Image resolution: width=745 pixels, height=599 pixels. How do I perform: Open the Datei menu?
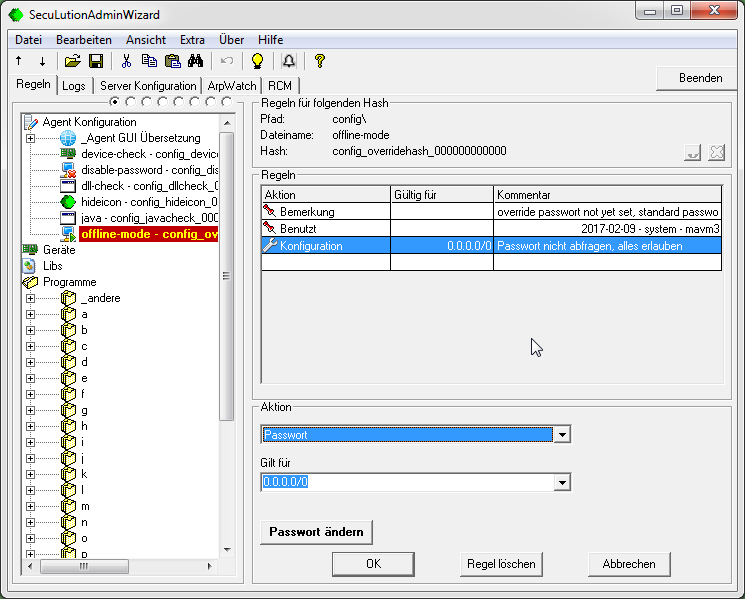pyautogui.click(x=29, y=40)
